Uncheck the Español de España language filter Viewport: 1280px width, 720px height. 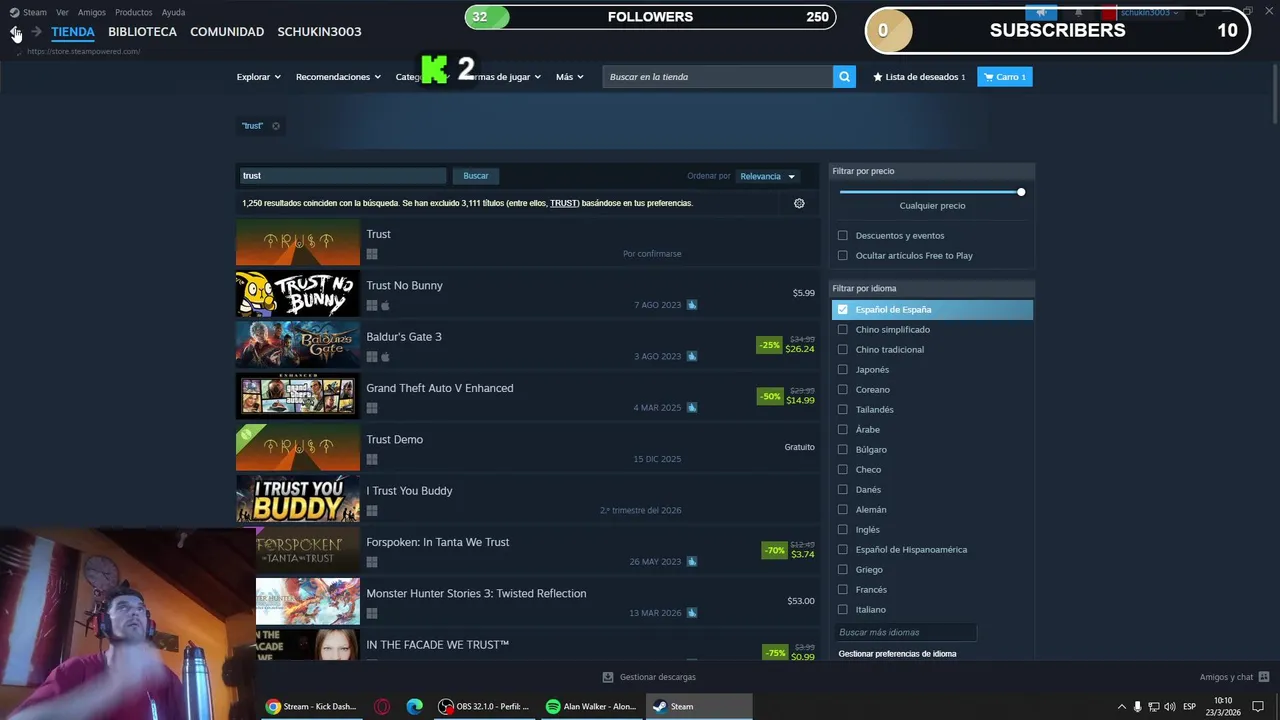[843, 310]
